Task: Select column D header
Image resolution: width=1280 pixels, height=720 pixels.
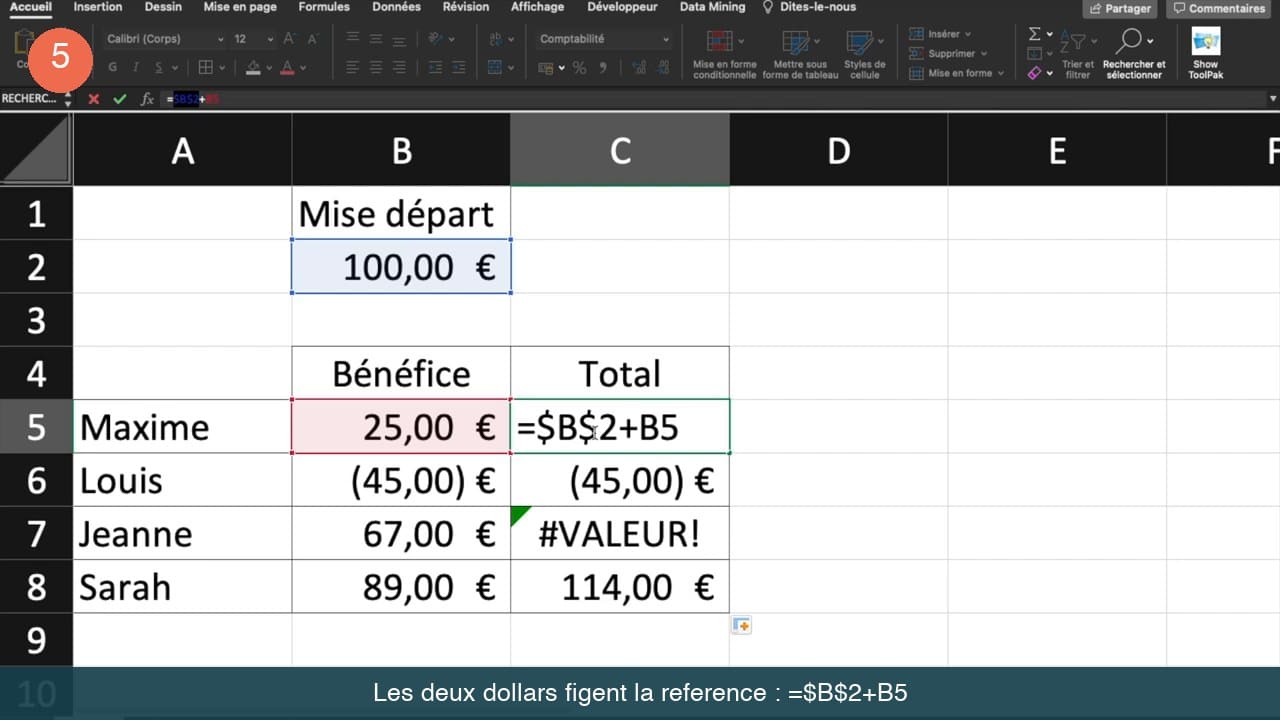Action: [x=838, y=150]
